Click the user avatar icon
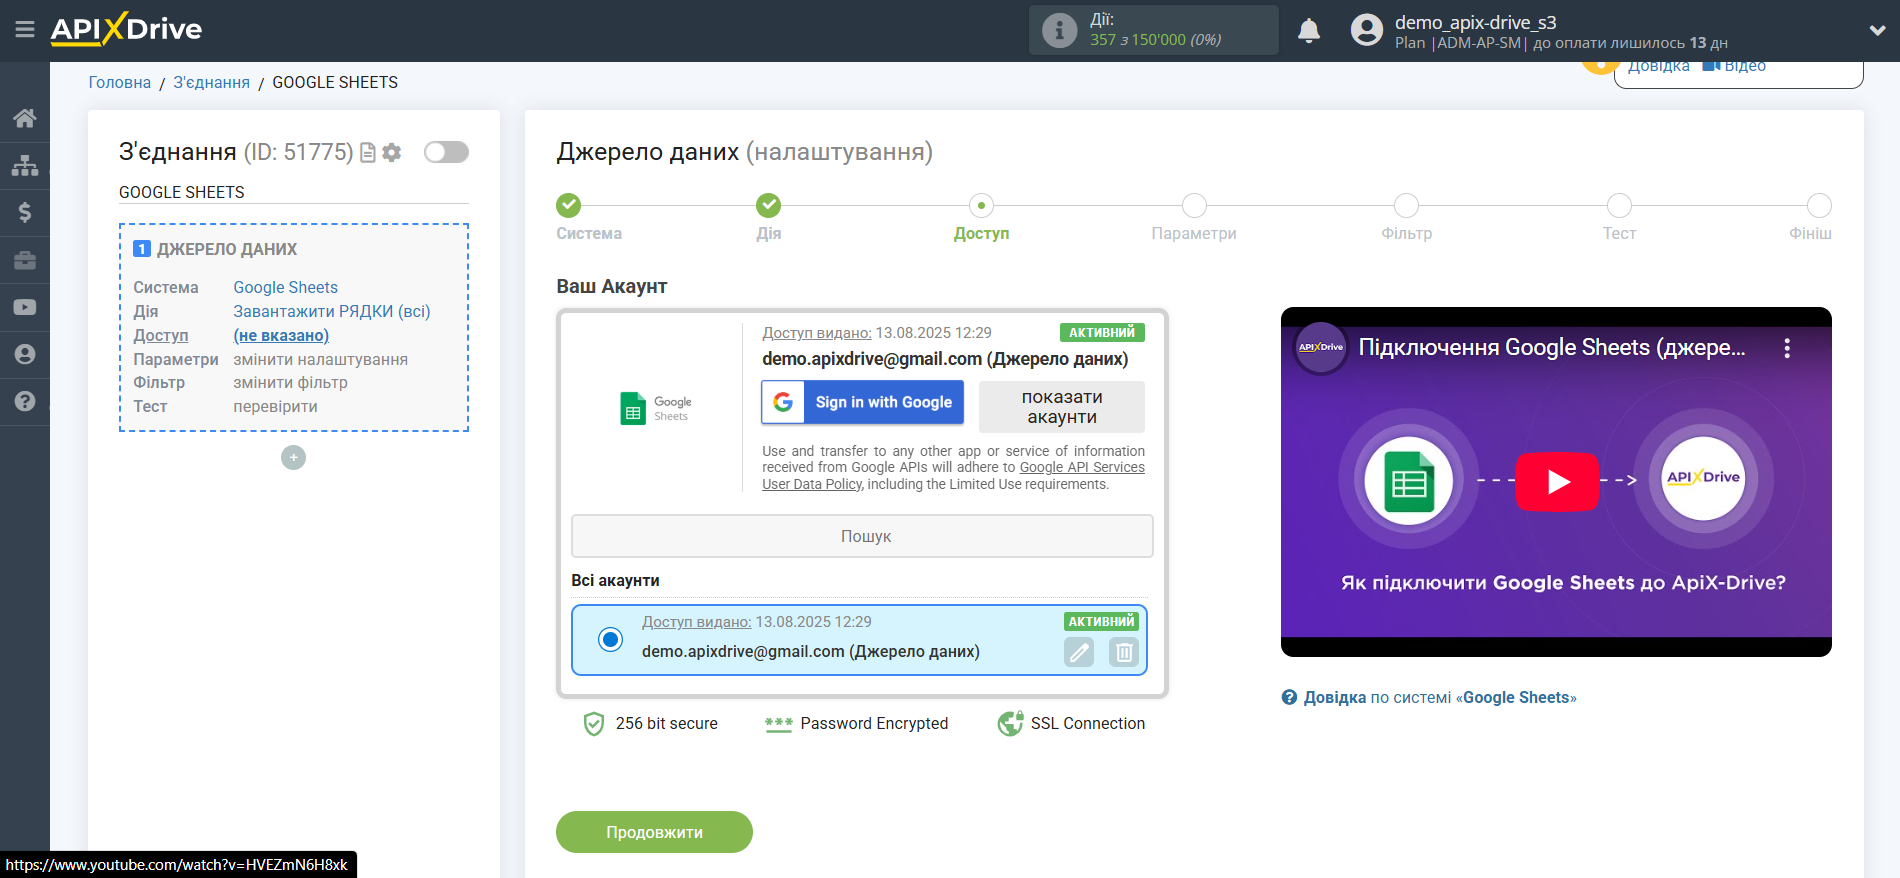The width and height of the screenshot is (1900, 878). [x=1366, y=30]
